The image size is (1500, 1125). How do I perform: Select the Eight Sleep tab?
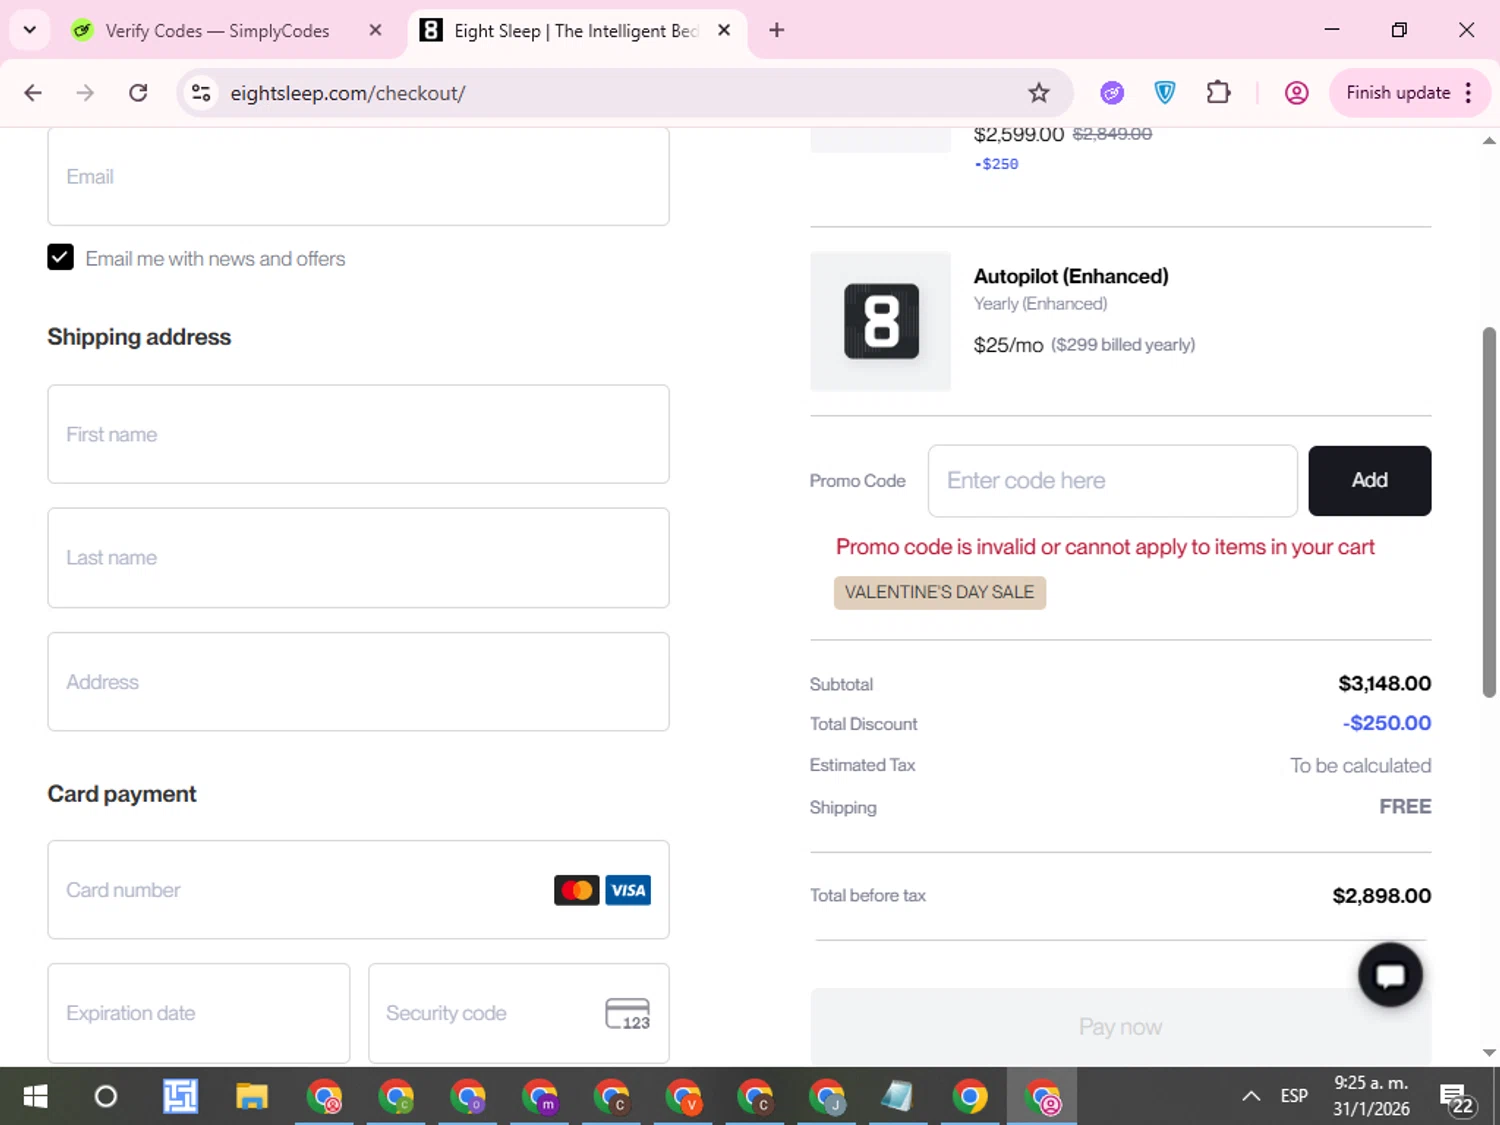(x=575, y=31)
